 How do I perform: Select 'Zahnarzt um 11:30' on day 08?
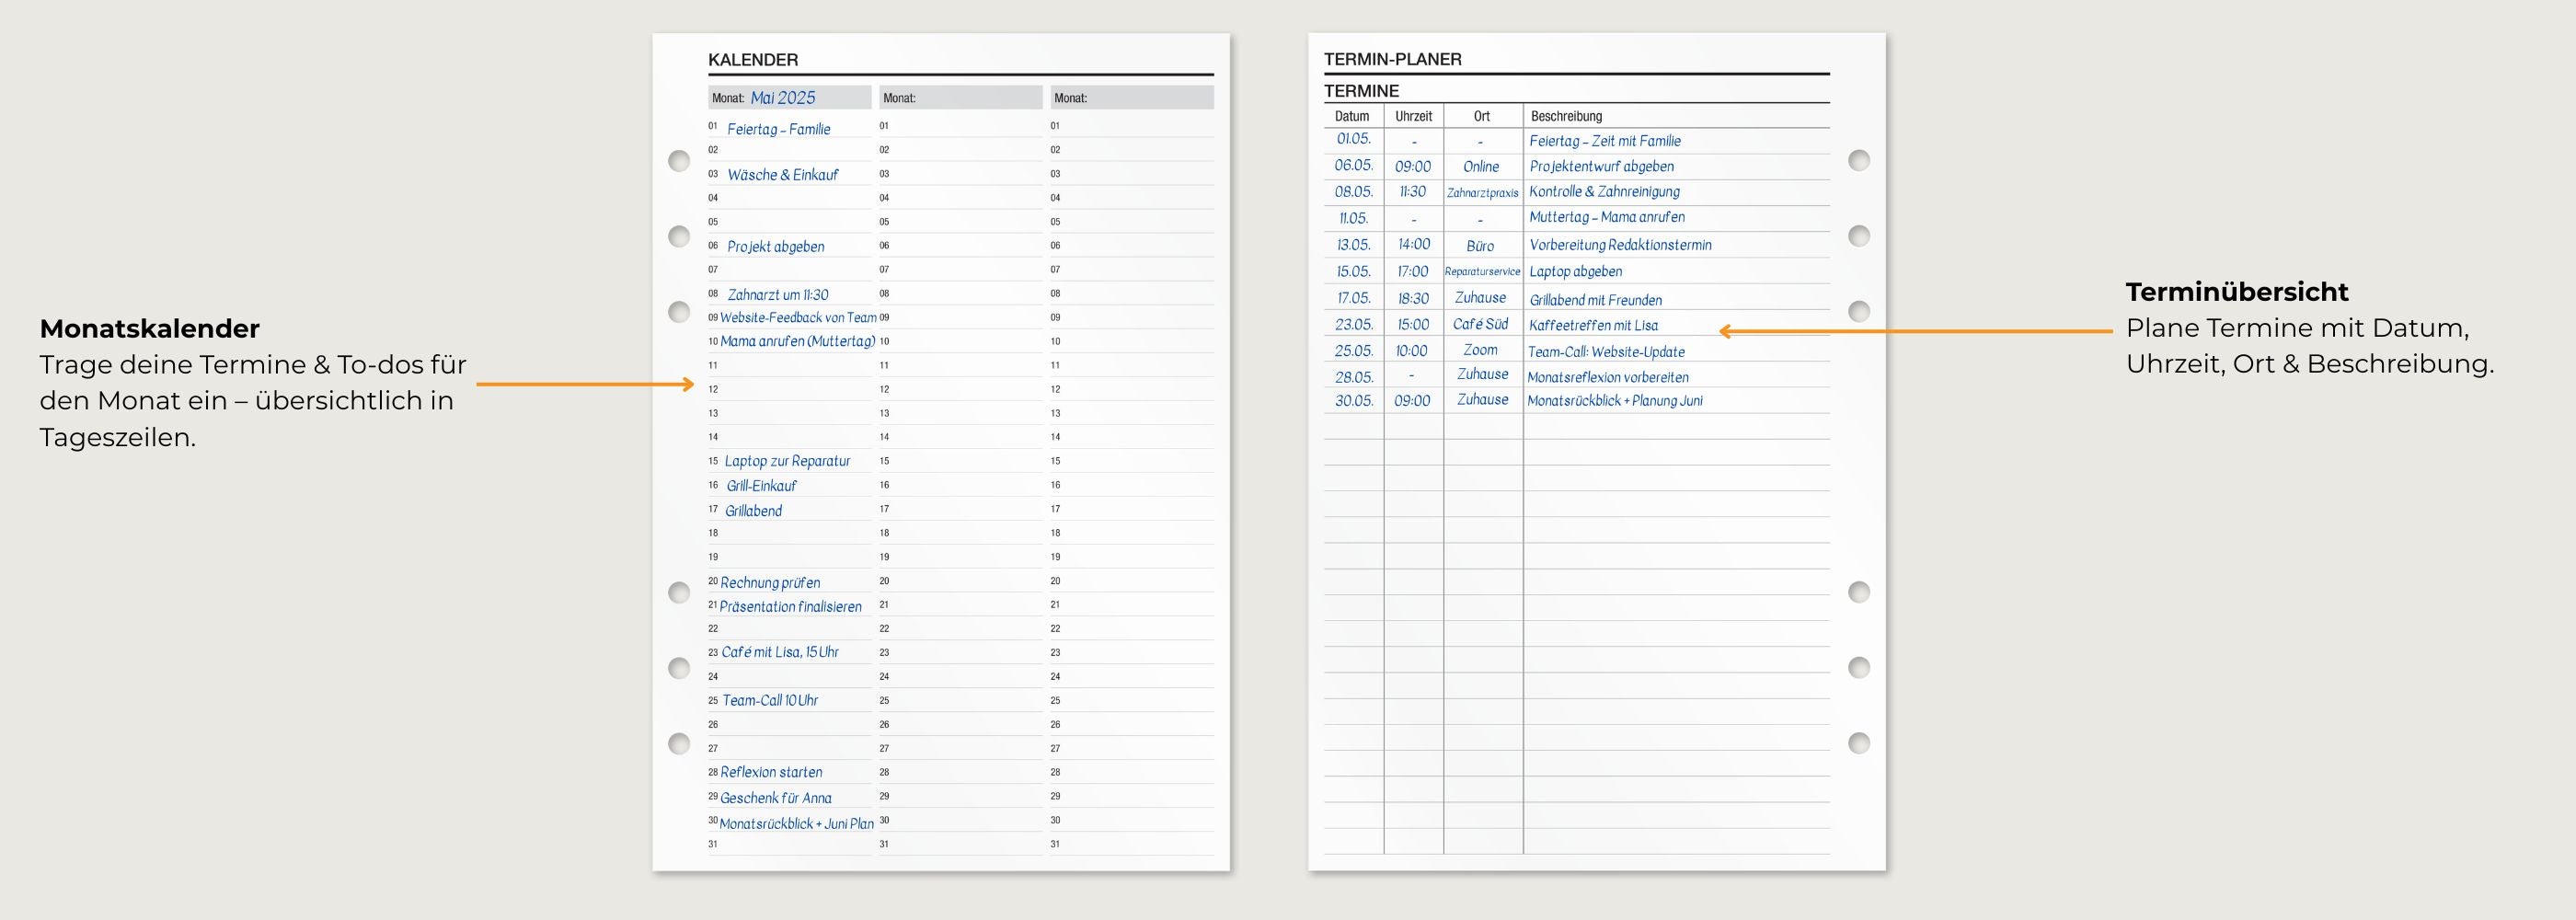tap(777, 295)
